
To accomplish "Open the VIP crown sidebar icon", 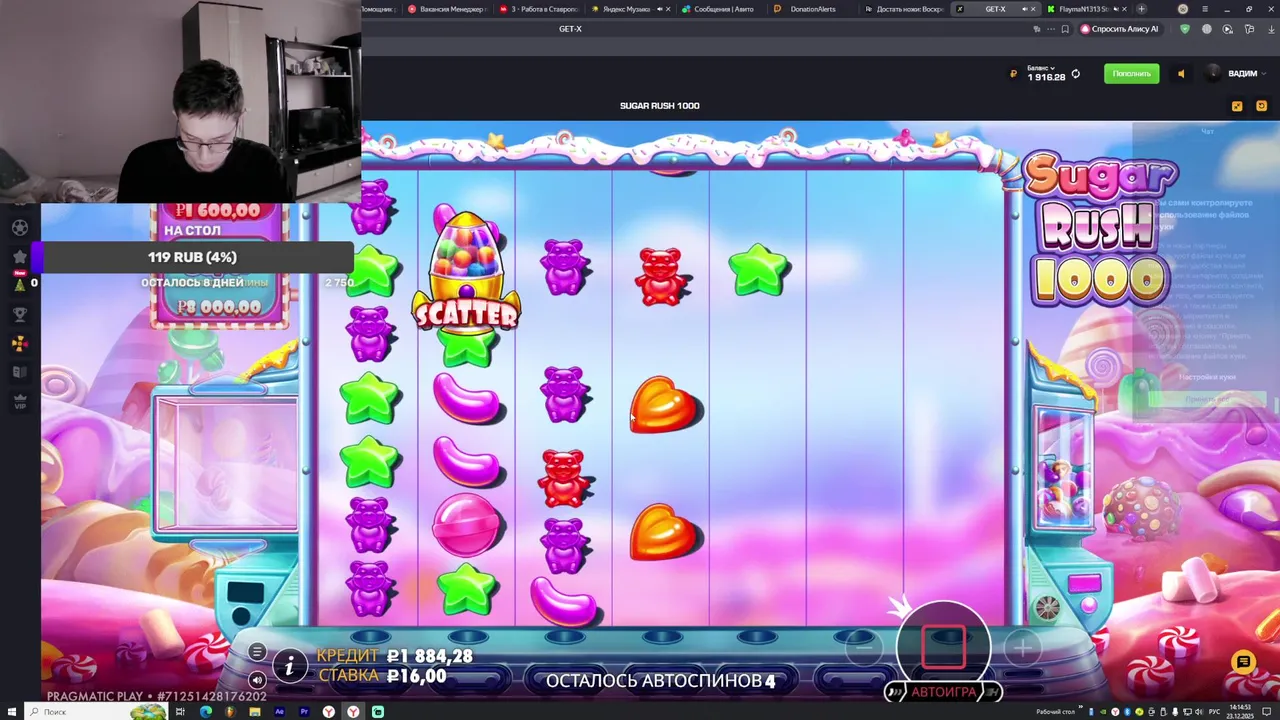I will (x=20, y=401).
